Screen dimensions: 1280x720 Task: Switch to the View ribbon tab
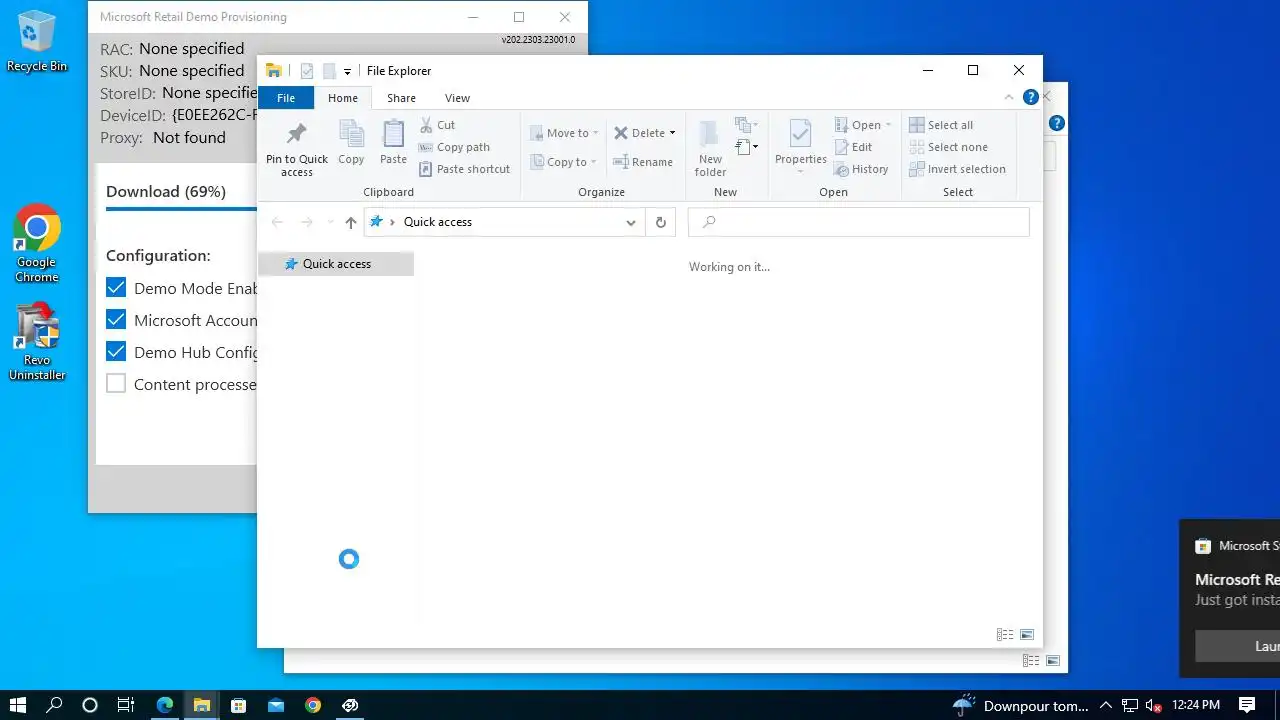pos(457,98)
